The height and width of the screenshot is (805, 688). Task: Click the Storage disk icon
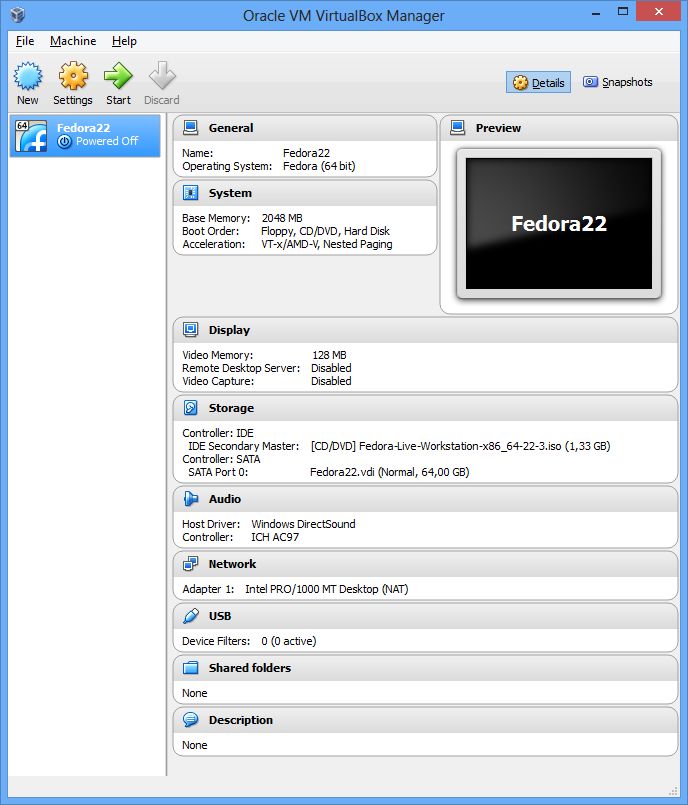pyautogui.click(x=190, y=408)
